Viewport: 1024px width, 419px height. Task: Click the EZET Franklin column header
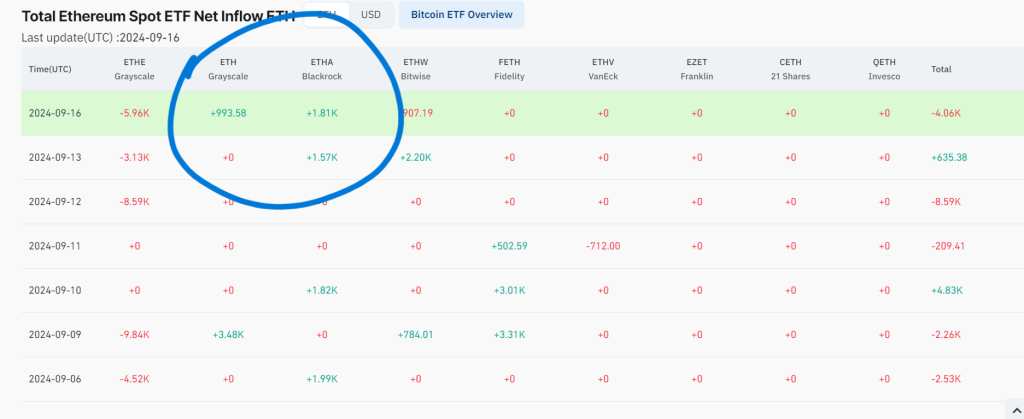pyautogui.click(x=696, y=69)
